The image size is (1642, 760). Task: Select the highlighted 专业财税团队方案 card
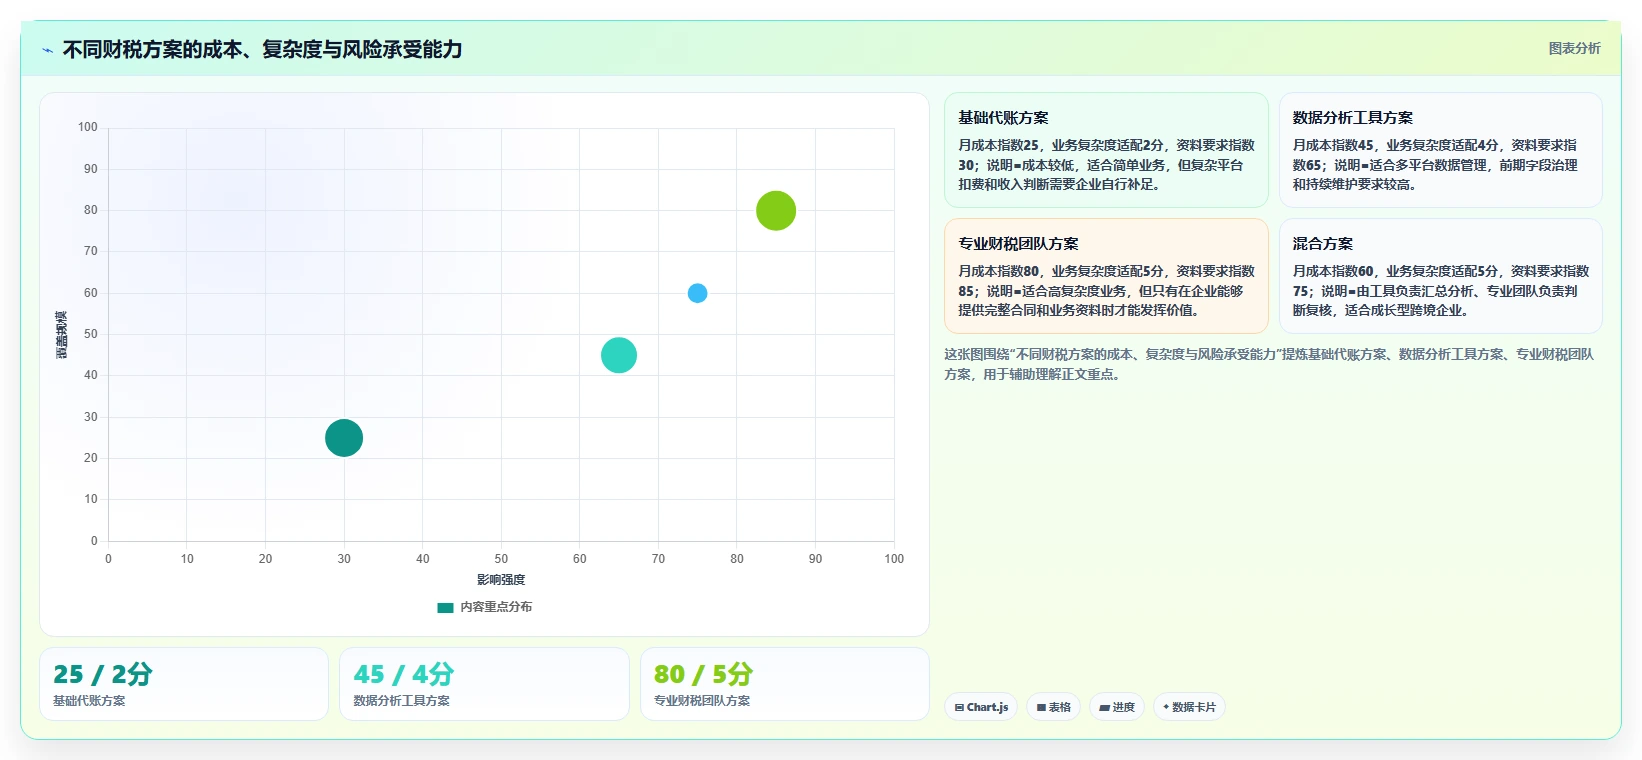click(x=1106, y=276)
